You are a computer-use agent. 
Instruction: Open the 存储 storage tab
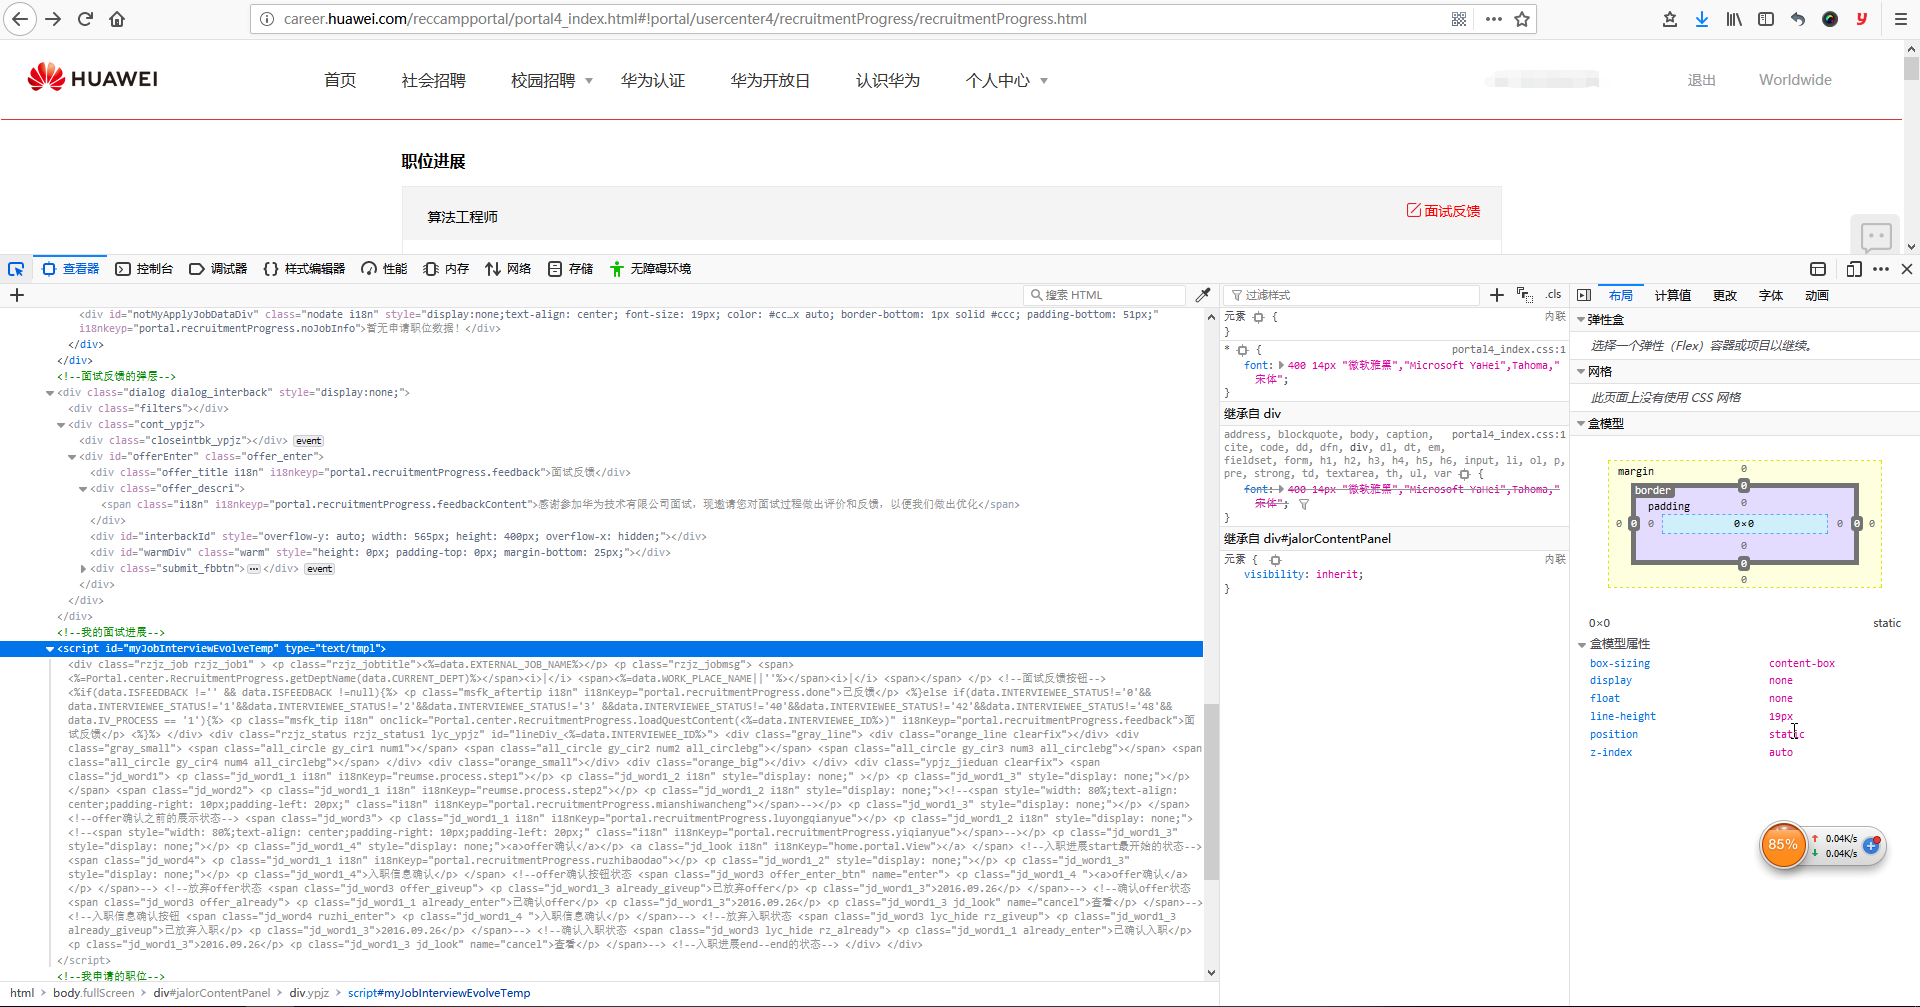(x=570, y=269)
